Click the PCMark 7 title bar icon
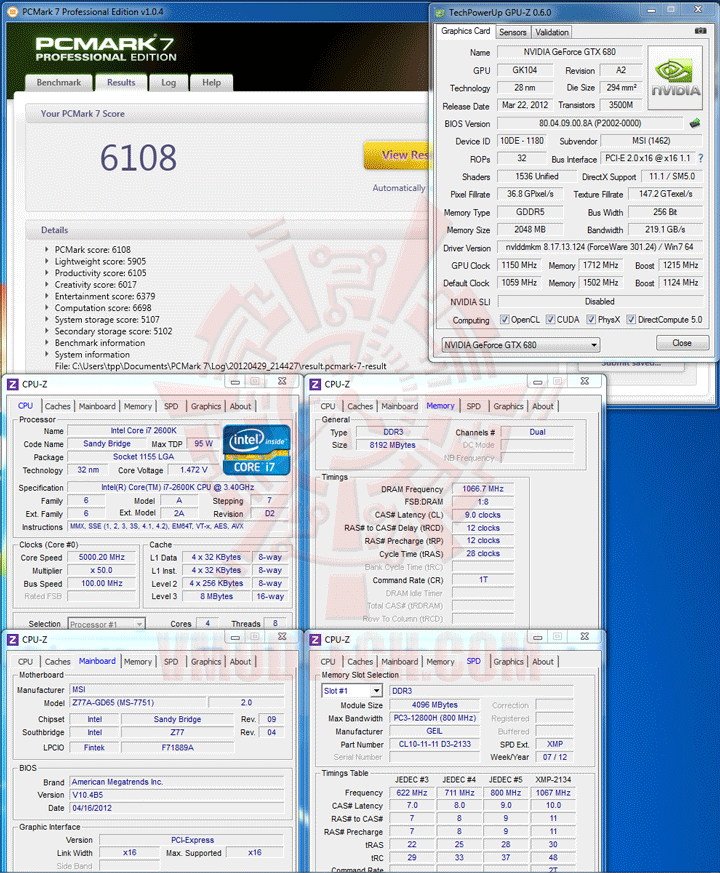Viewport: 720px width, 873px height. coord(13,12)
